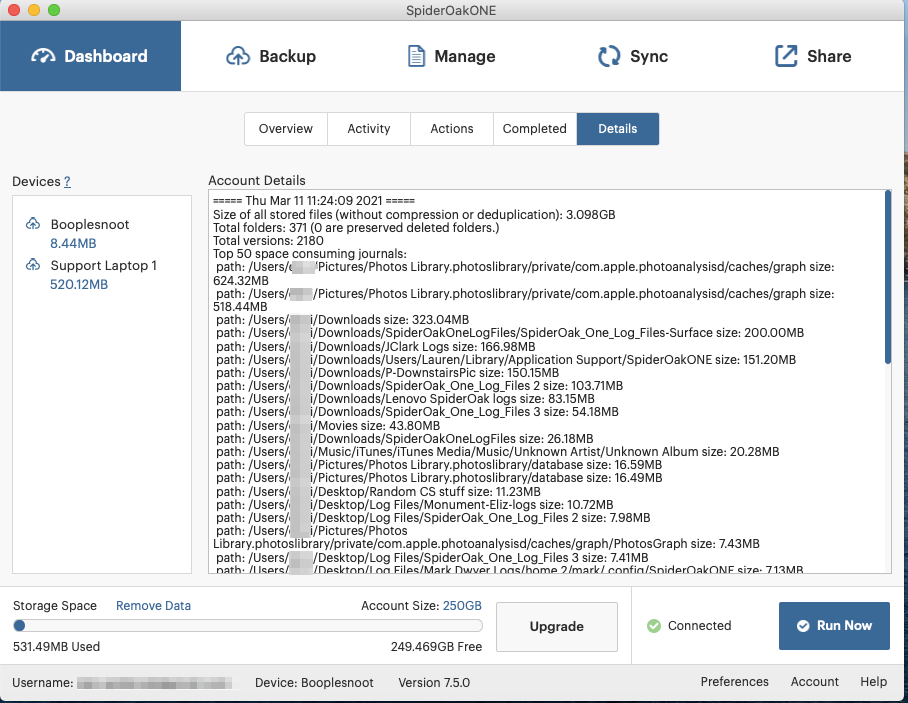Click the Backup cloud upload icon
The image size is (908, 703).
coord(237,56)
